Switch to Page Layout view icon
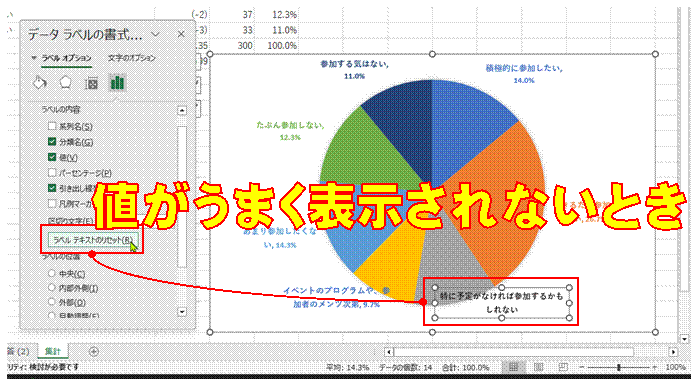Image resolution: width=698 pixels, height=379 pixels. 538,367
